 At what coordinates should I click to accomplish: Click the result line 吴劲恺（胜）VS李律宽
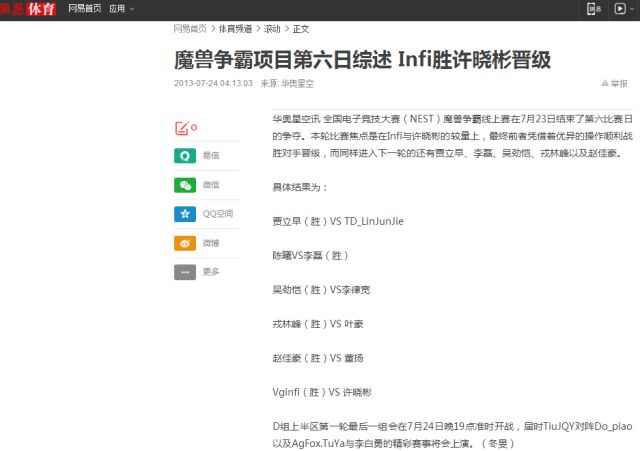321,290
